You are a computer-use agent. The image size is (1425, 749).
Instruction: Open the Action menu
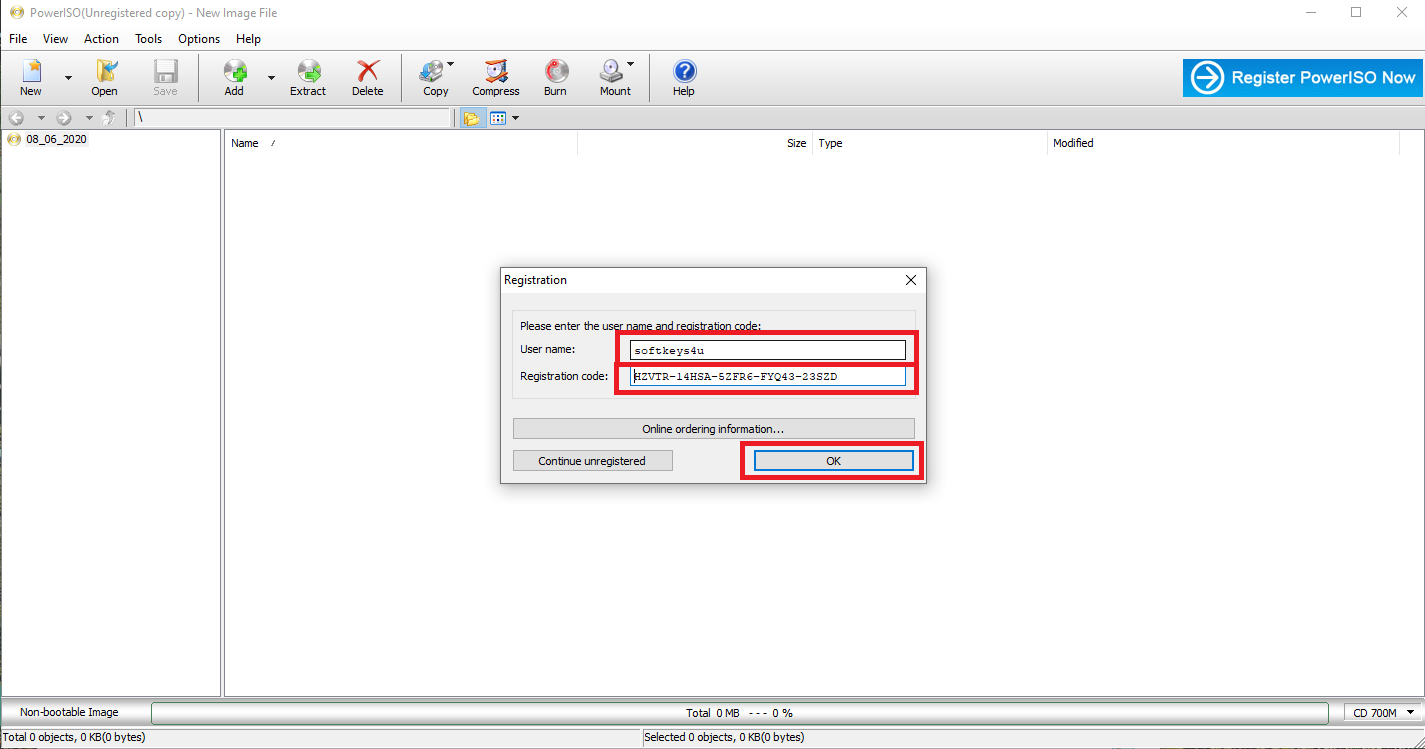(x=101, y=39)
